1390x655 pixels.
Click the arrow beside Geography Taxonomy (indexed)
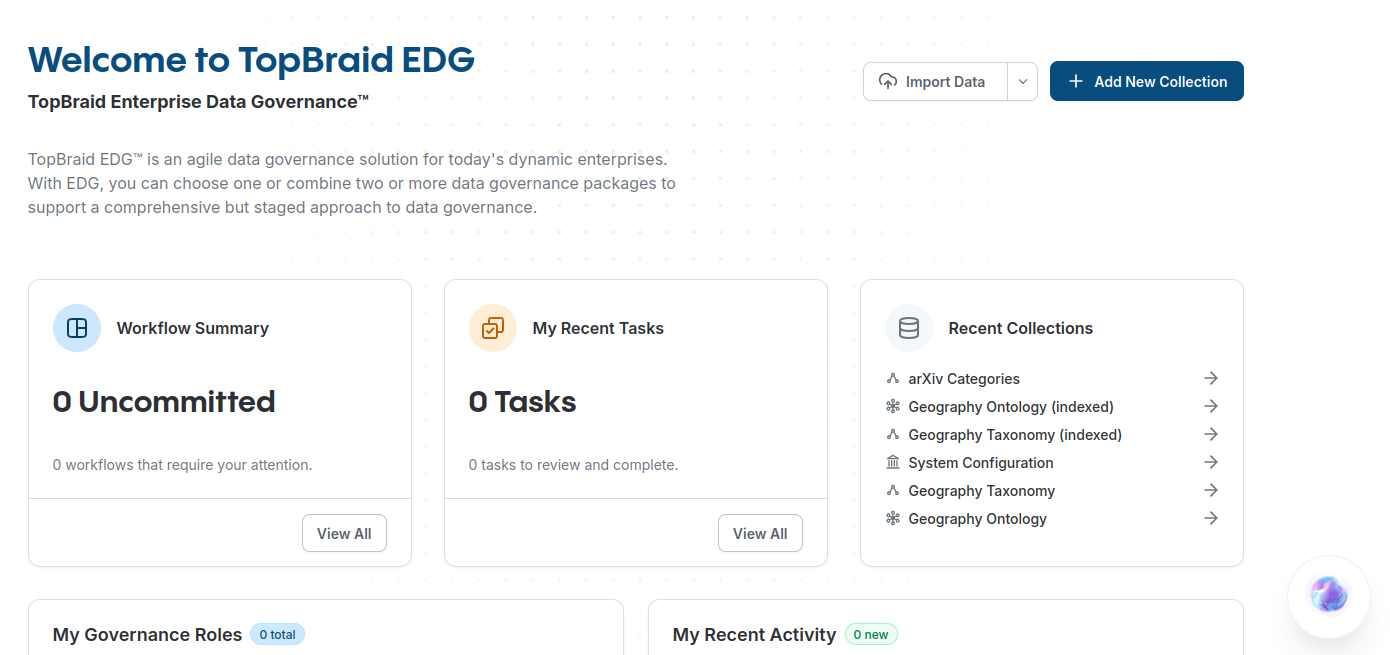[x=1211, y=434]
